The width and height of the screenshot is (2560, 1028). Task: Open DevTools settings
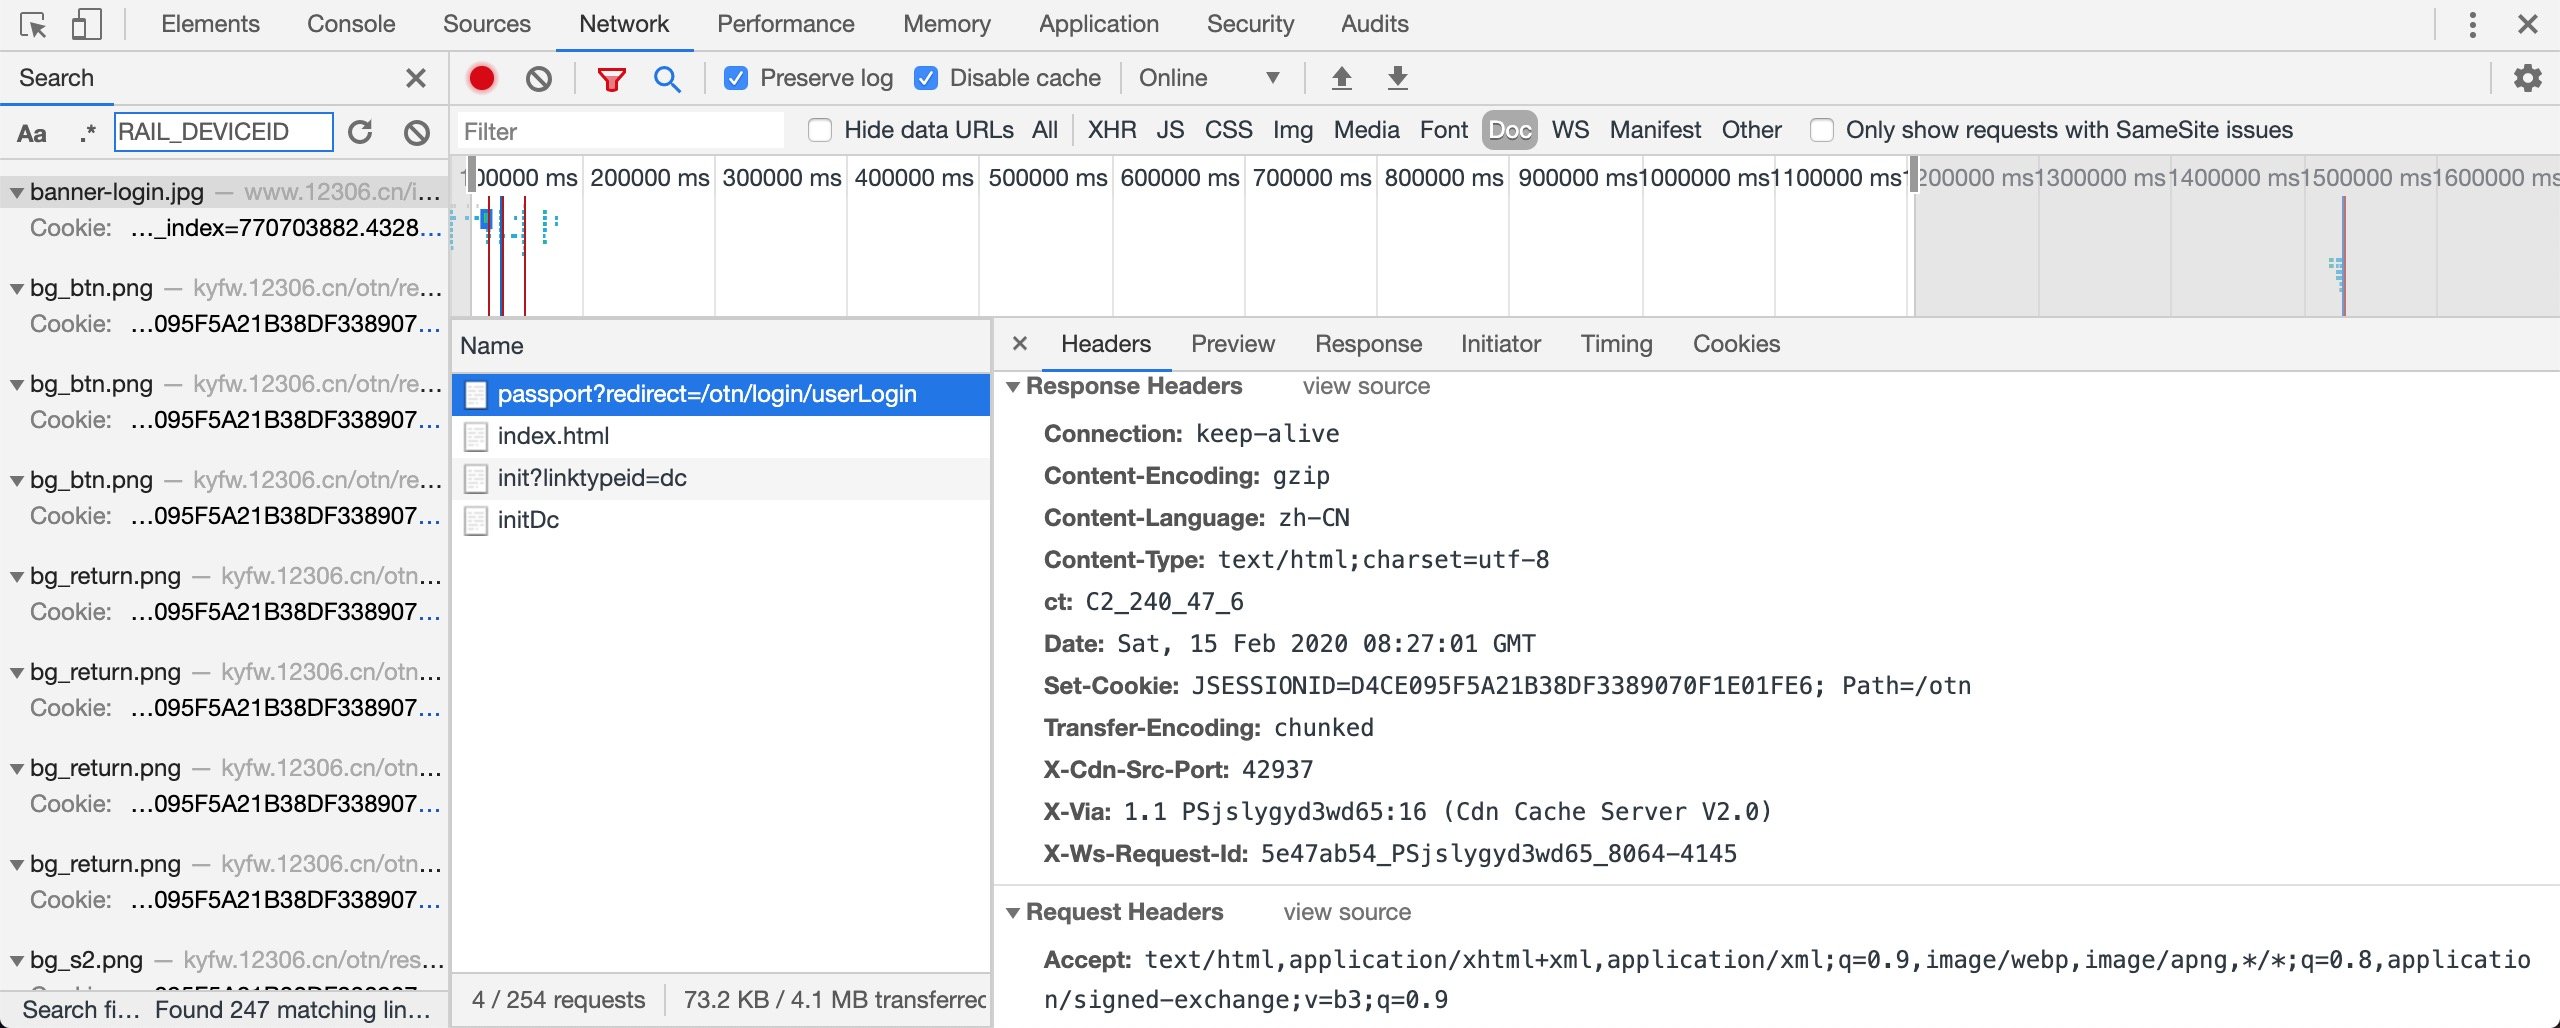point(2527,78)
